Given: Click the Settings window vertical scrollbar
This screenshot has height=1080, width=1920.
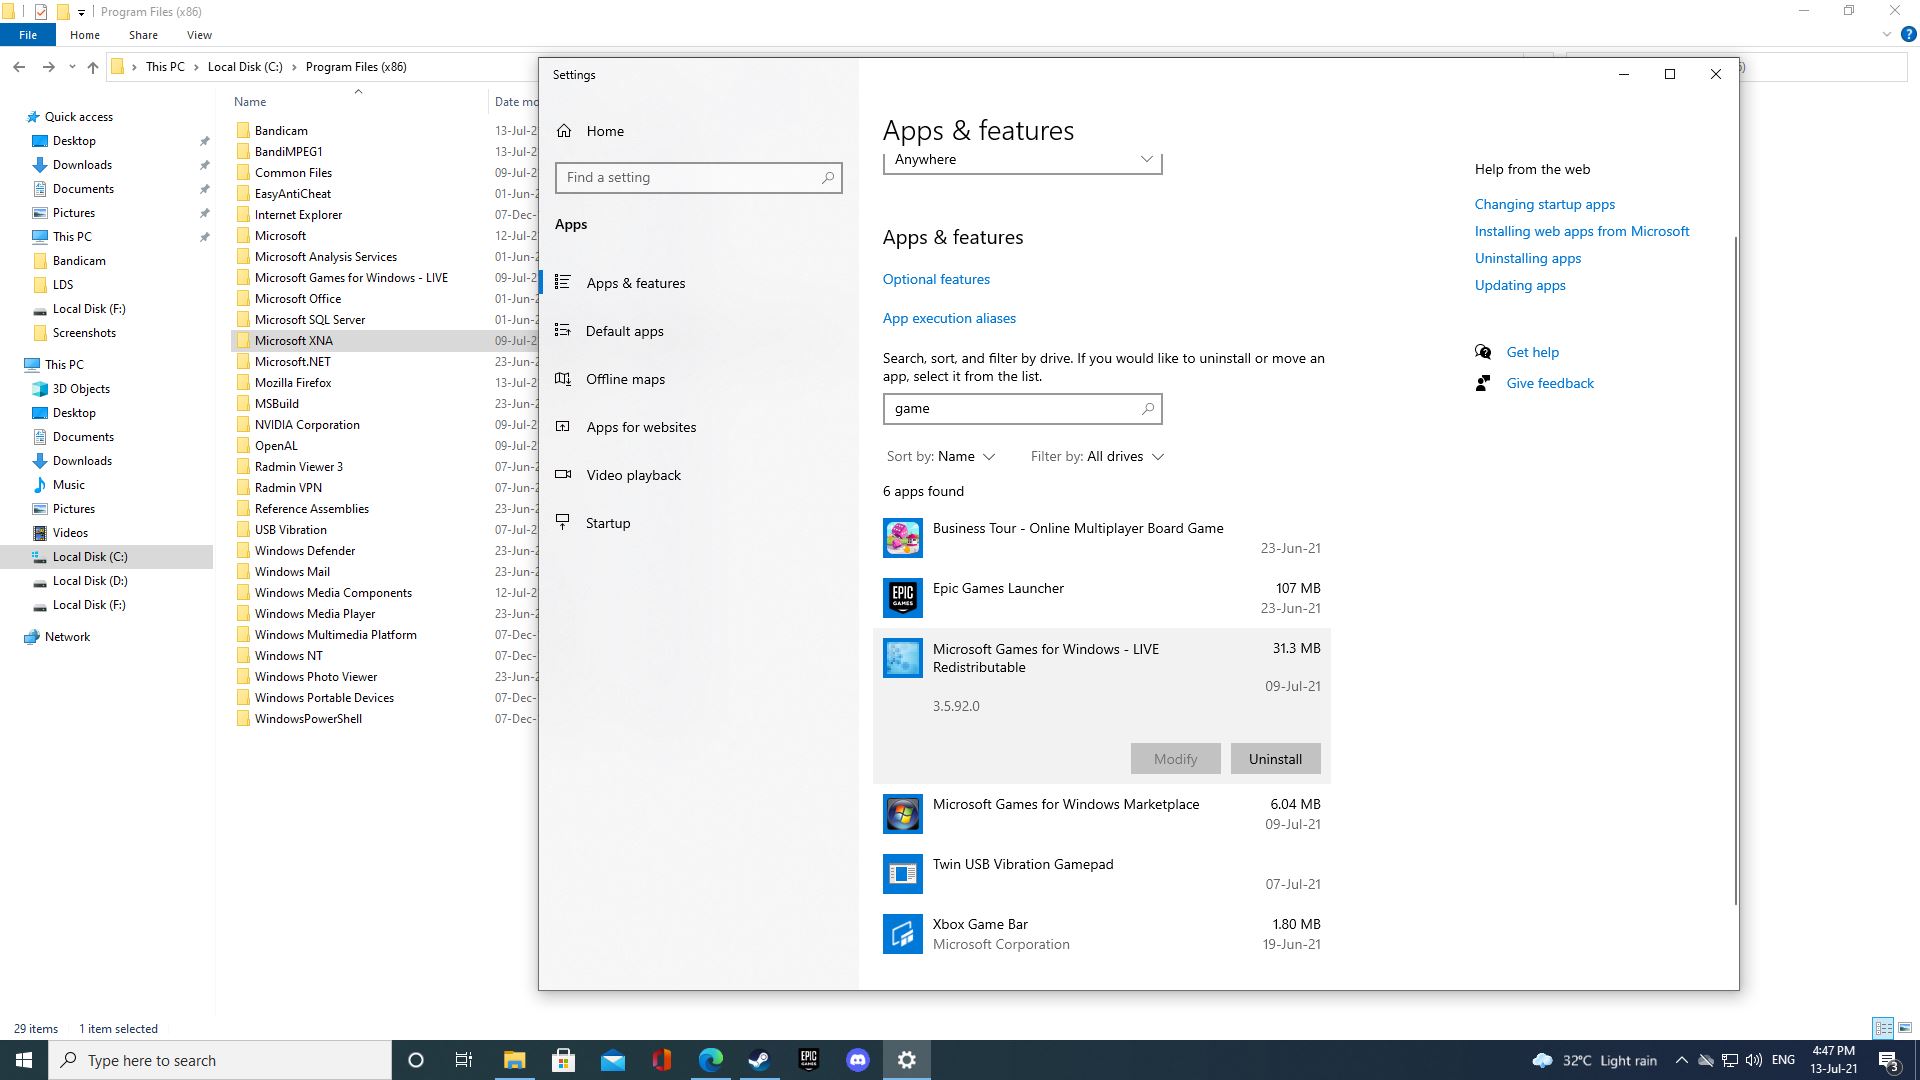Looking at the screenshot, I should (x=1735, y=570).
